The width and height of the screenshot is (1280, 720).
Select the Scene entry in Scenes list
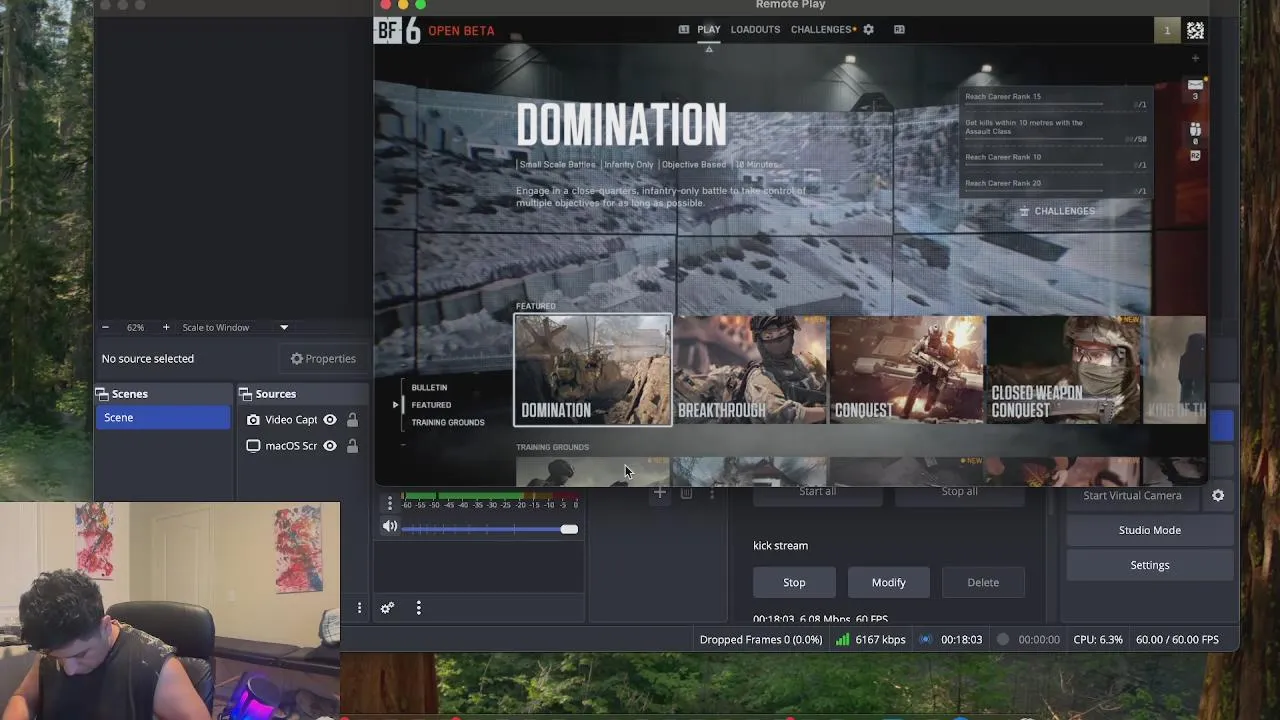click(162, 418)
